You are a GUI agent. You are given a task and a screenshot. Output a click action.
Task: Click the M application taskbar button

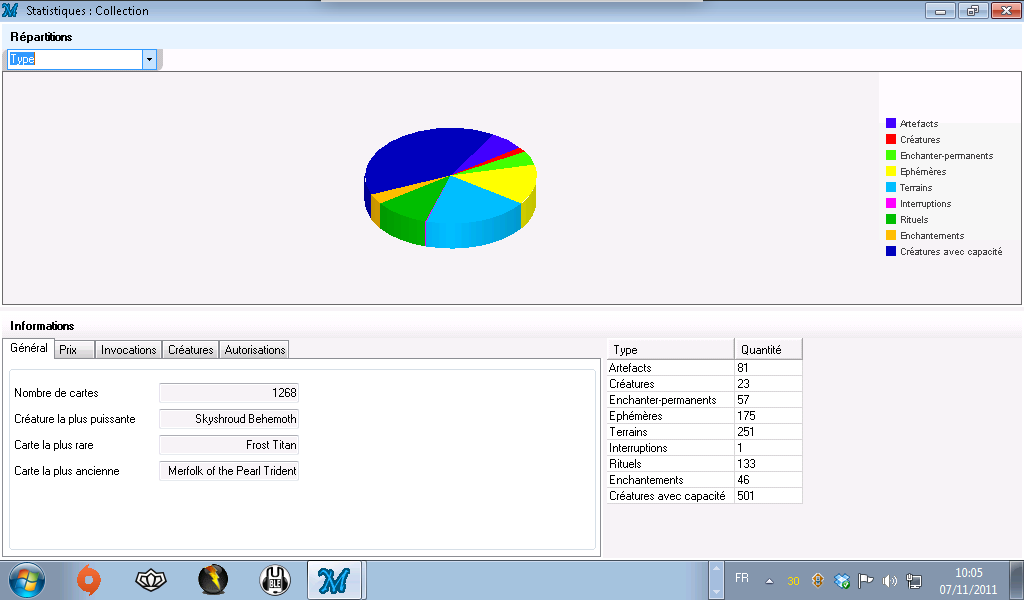point(334,580)
